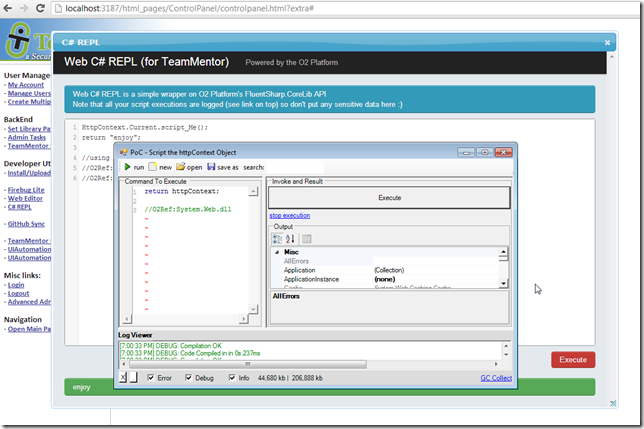Click the browser address bar
The image size is (644, 429).
pyautogui.click(x=345, y=8)
